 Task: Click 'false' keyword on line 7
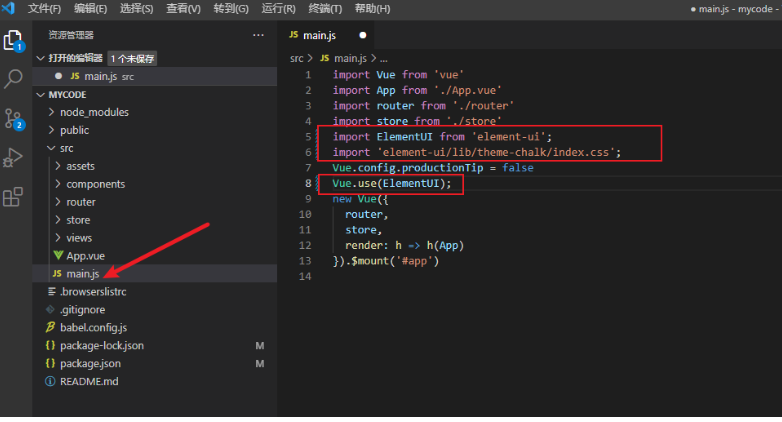518,168
